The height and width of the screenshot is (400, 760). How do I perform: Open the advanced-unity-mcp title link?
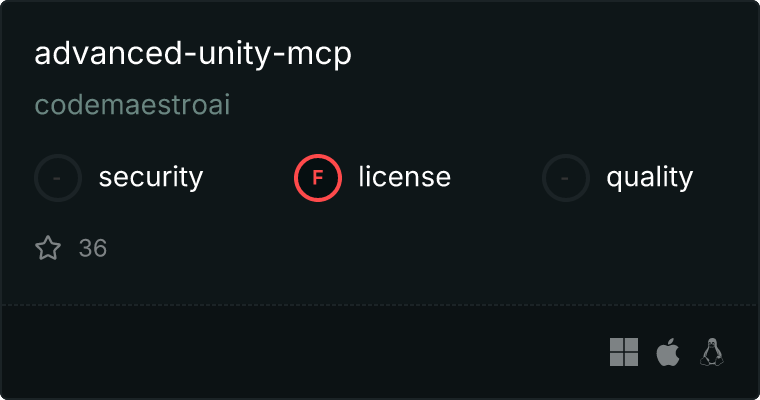193,54
